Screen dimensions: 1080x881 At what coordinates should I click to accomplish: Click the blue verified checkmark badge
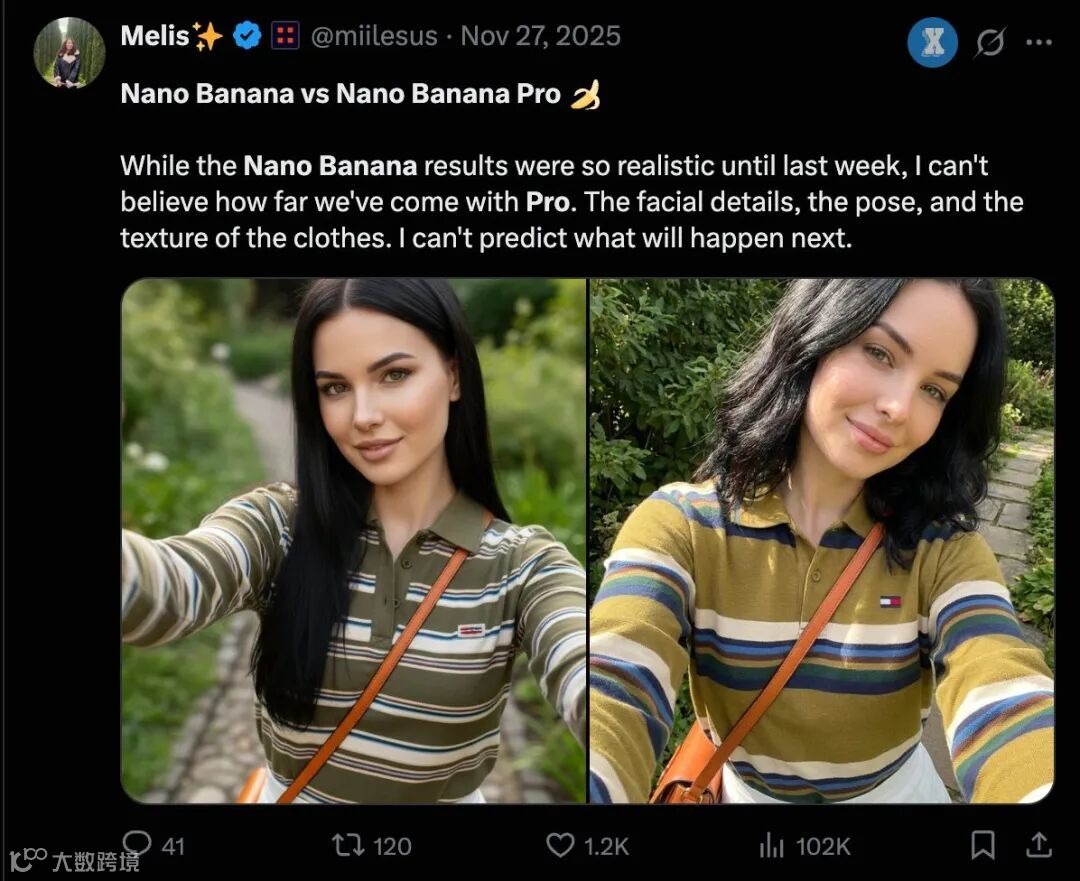[x=247, y=36]
